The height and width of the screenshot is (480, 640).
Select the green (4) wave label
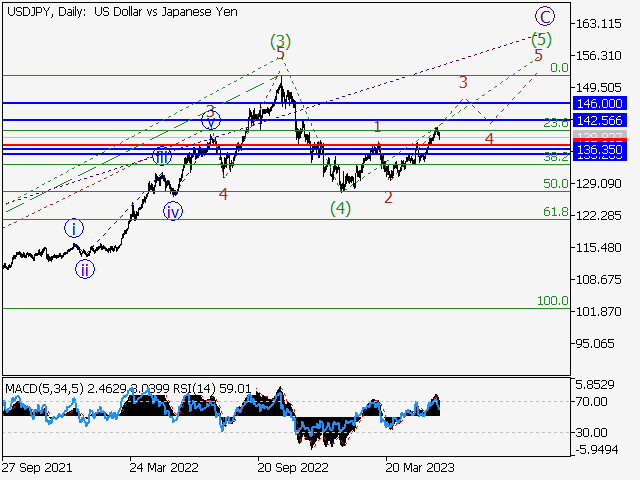coord(340,209)
